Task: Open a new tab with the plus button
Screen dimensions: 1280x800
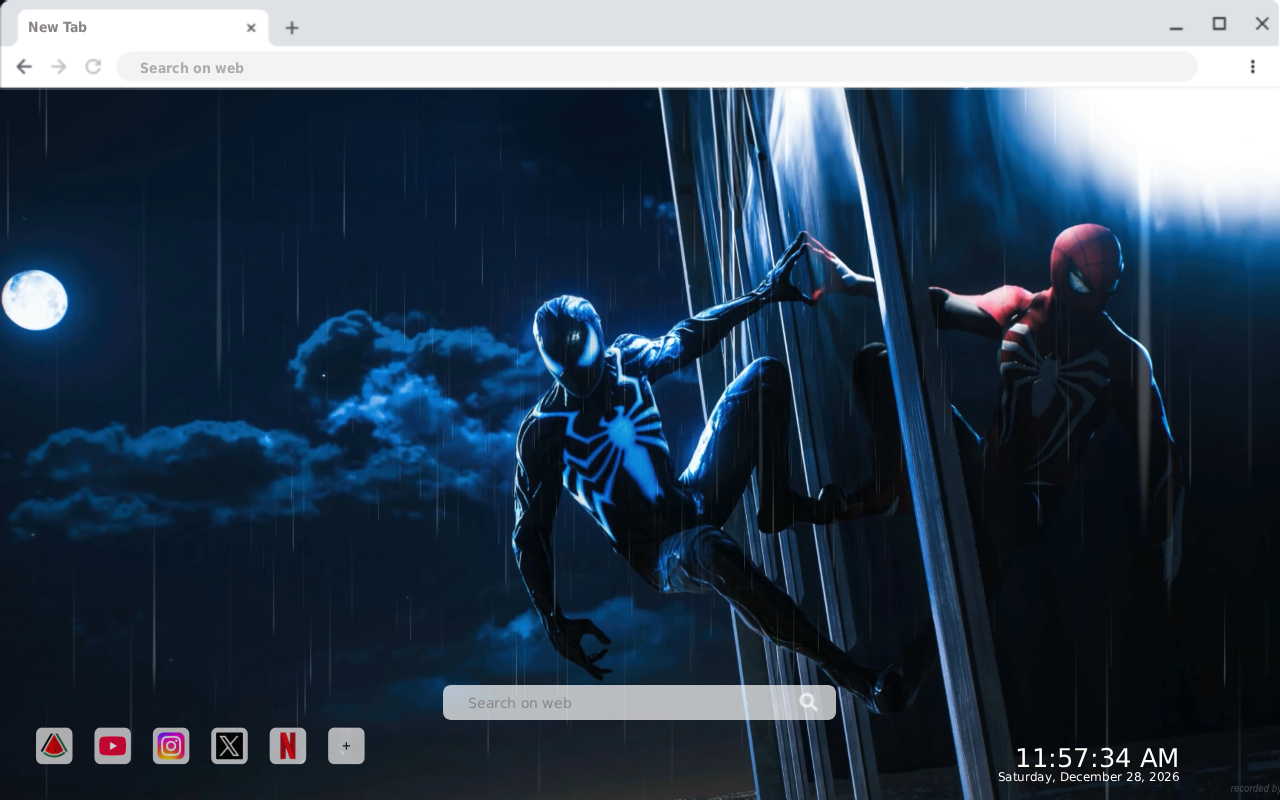Action: (292, 28)
